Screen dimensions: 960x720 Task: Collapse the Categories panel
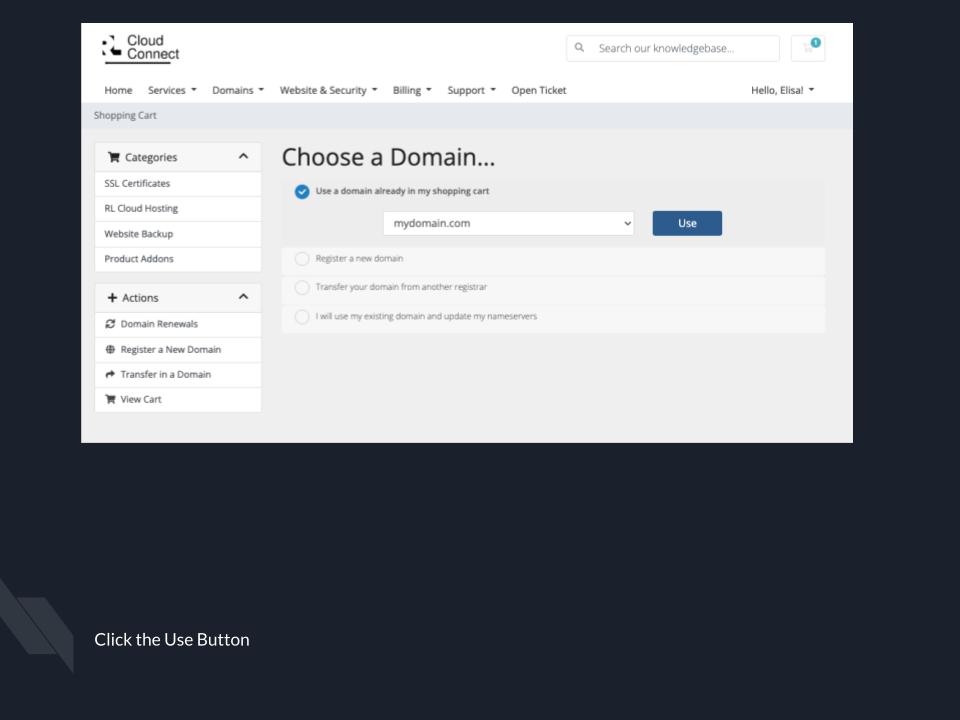[243, 157]
